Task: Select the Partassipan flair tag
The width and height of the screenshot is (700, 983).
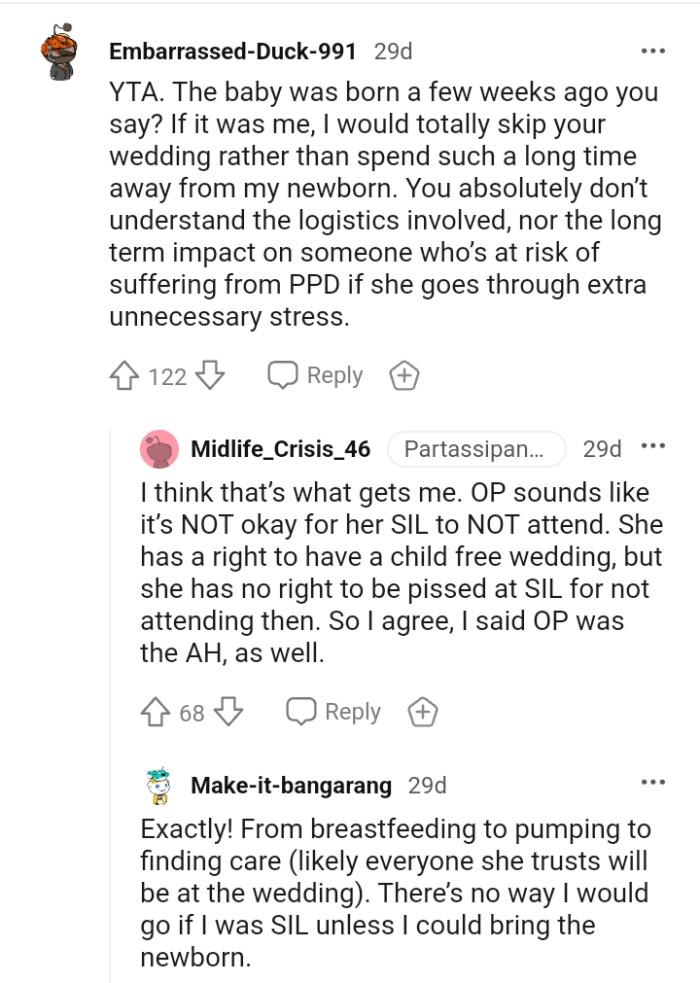Action: point(478,449)
